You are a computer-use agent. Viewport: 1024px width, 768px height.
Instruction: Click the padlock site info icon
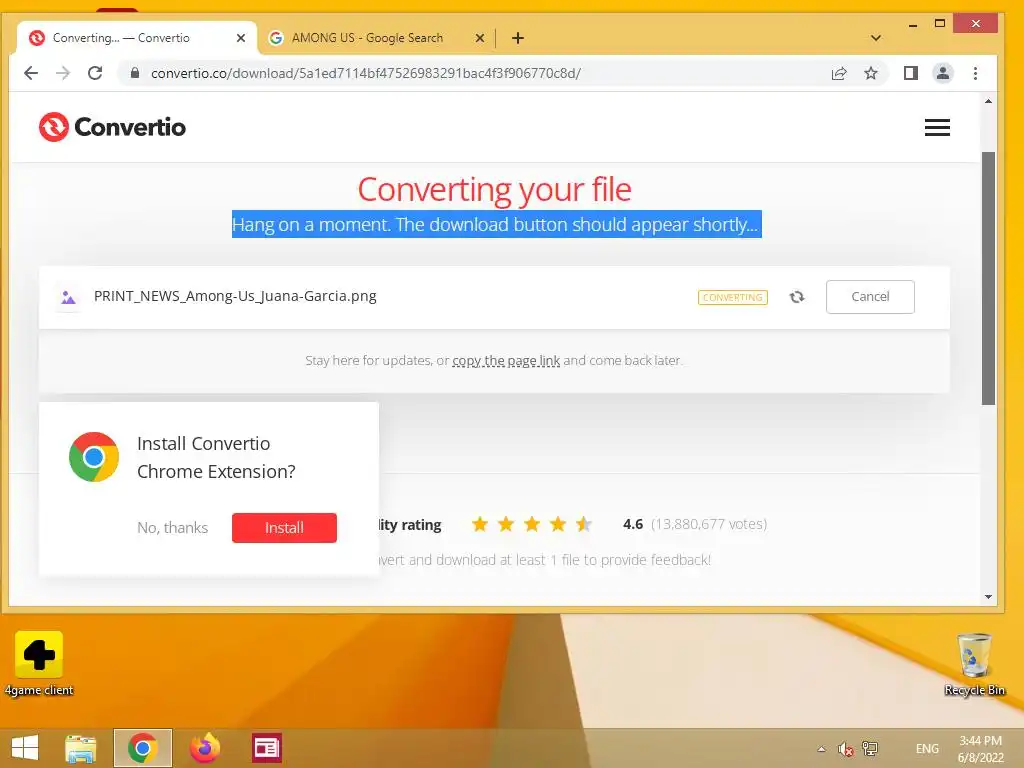135,73
